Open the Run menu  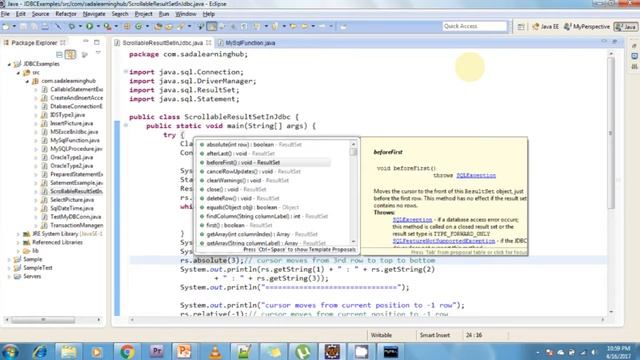click(164, 14)
